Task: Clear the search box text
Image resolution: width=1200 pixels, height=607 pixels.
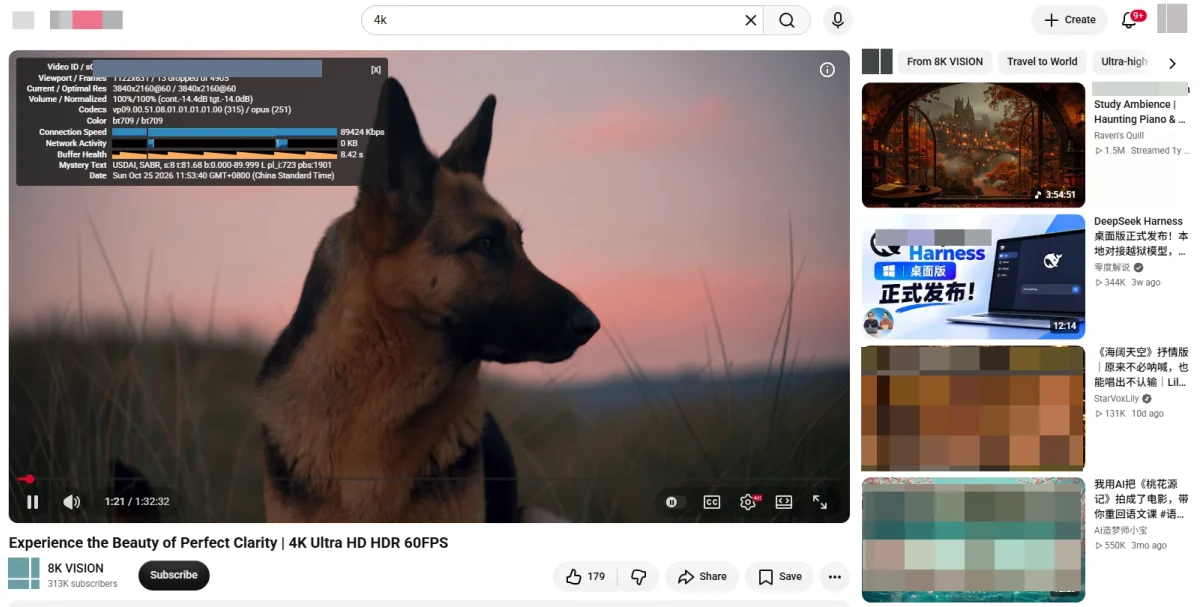Action: (751, 20)
